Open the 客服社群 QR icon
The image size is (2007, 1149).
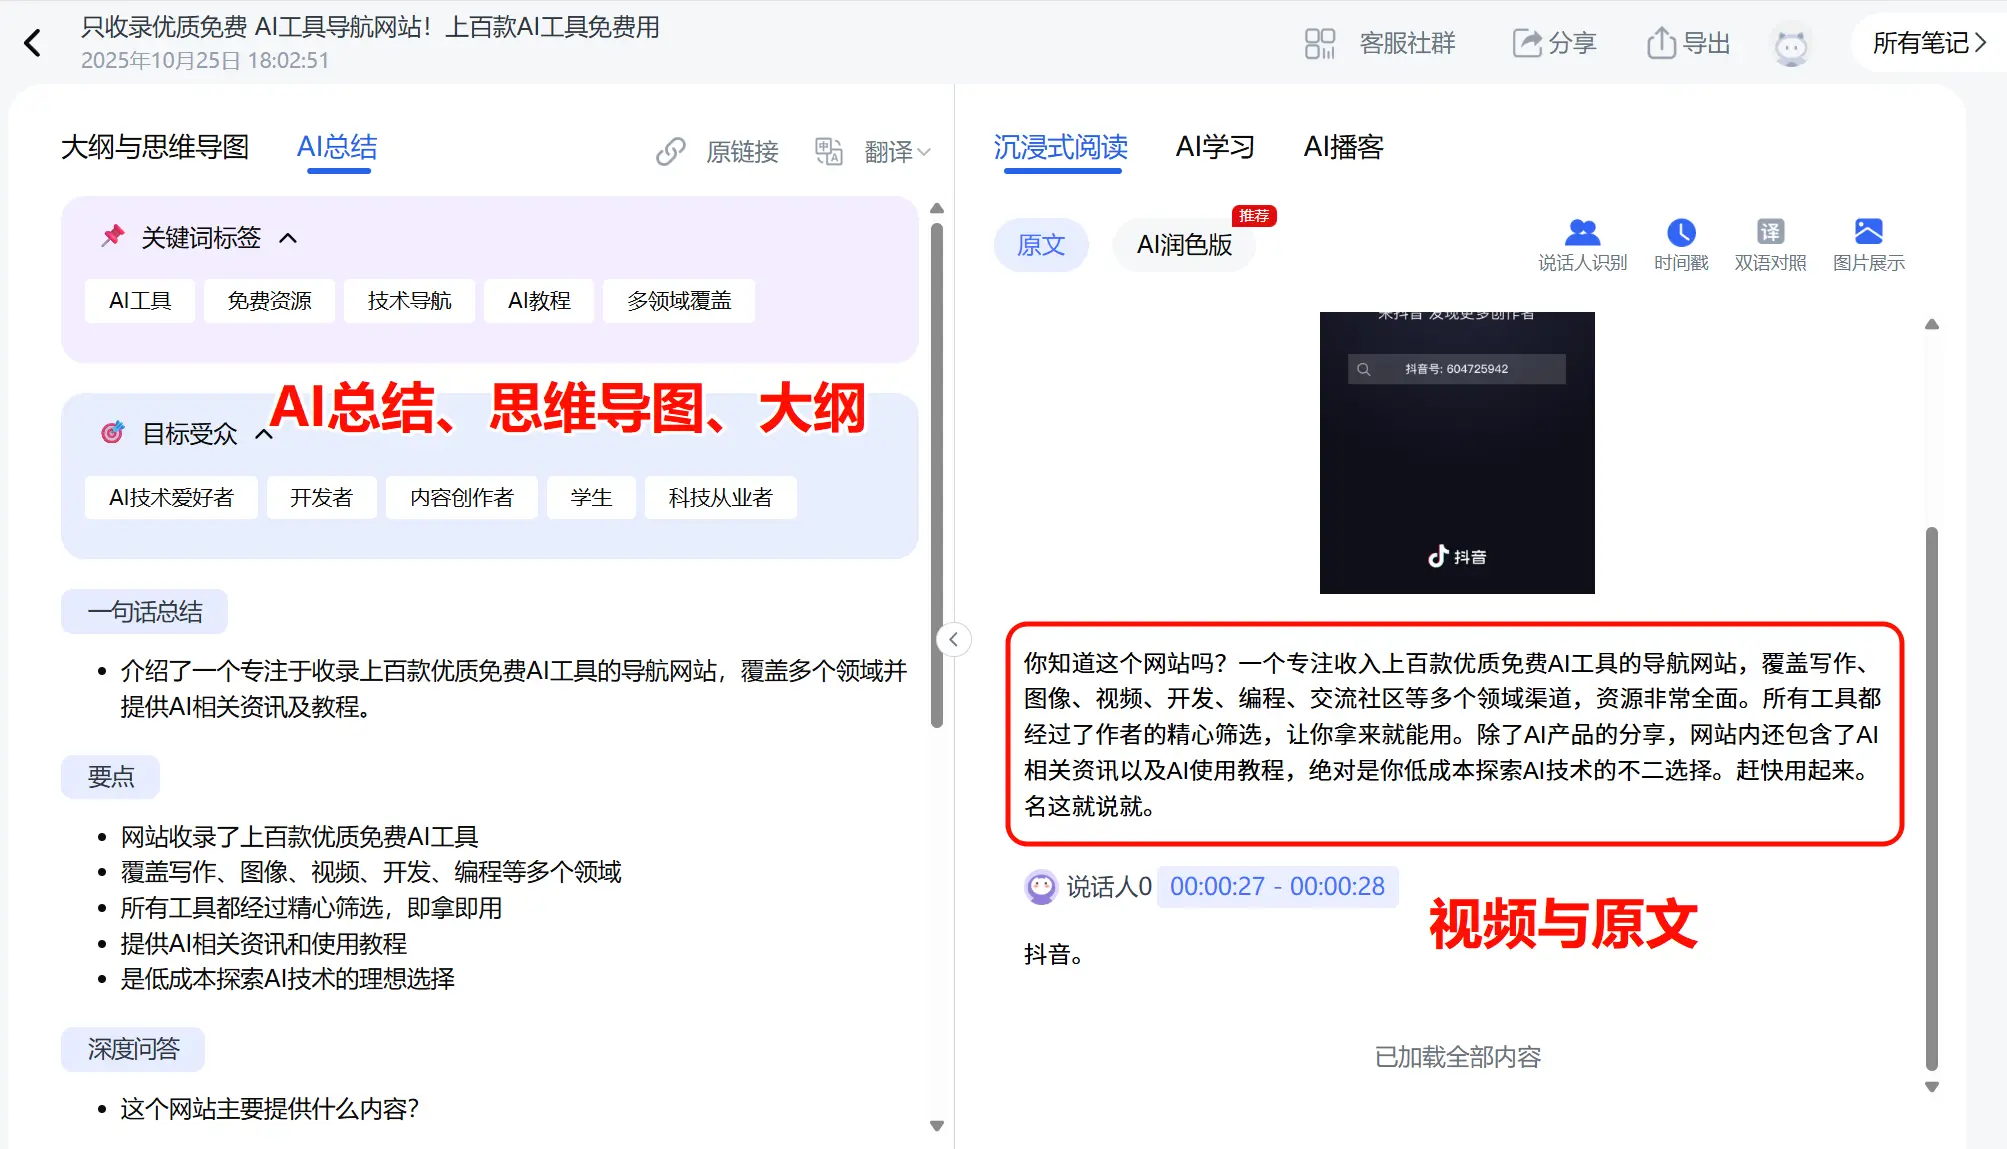coord(1319,44)
